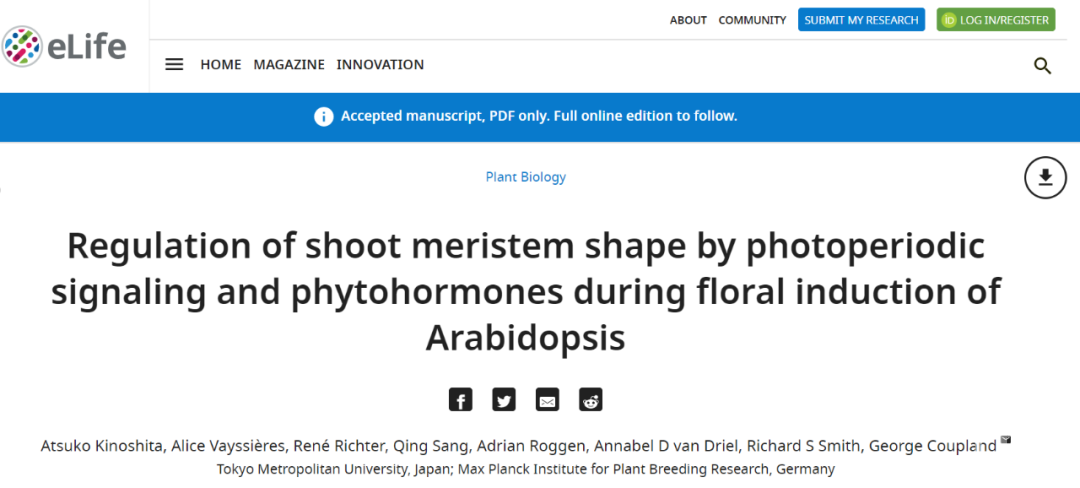
Task: Visit the COMMUNITY link
Action: point(752,20)
